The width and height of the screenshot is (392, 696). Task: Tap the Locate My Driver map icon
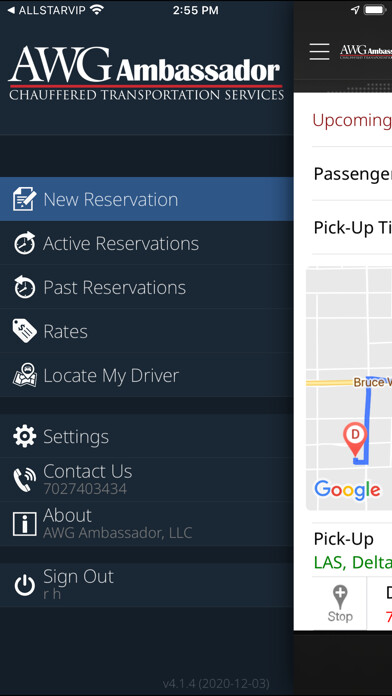tap(24, 375)
